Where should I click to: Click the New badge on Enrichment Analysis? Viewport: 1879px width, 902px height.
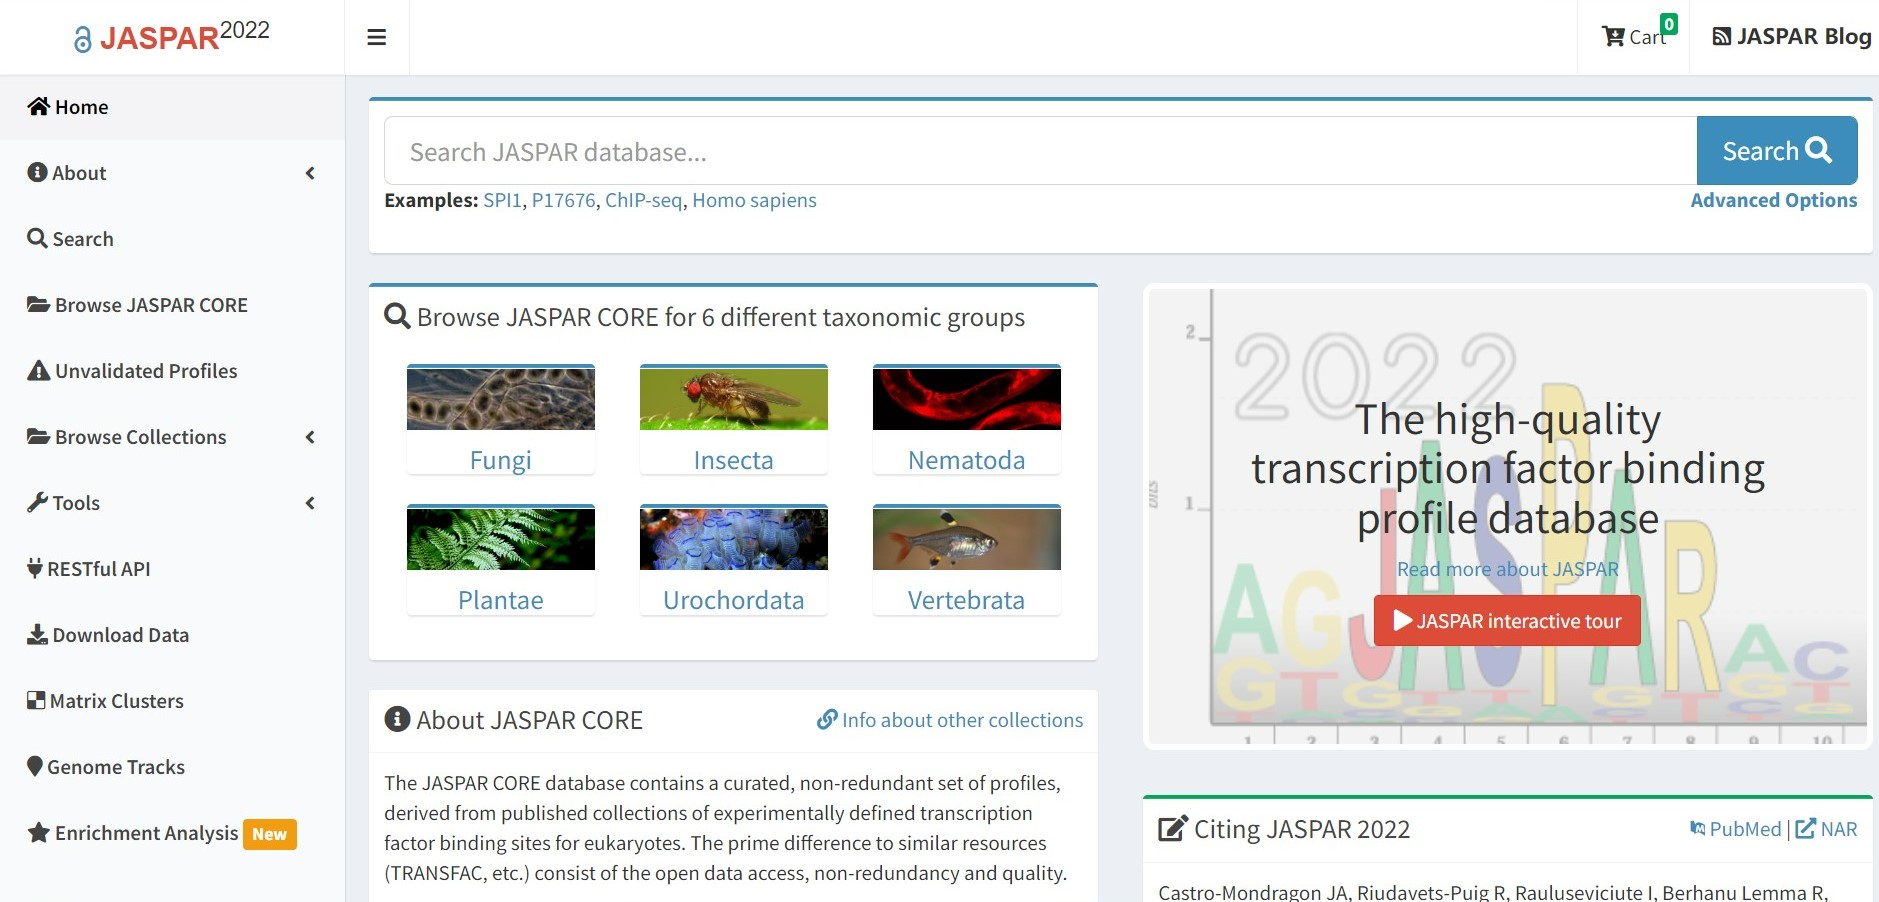point(270,834)
